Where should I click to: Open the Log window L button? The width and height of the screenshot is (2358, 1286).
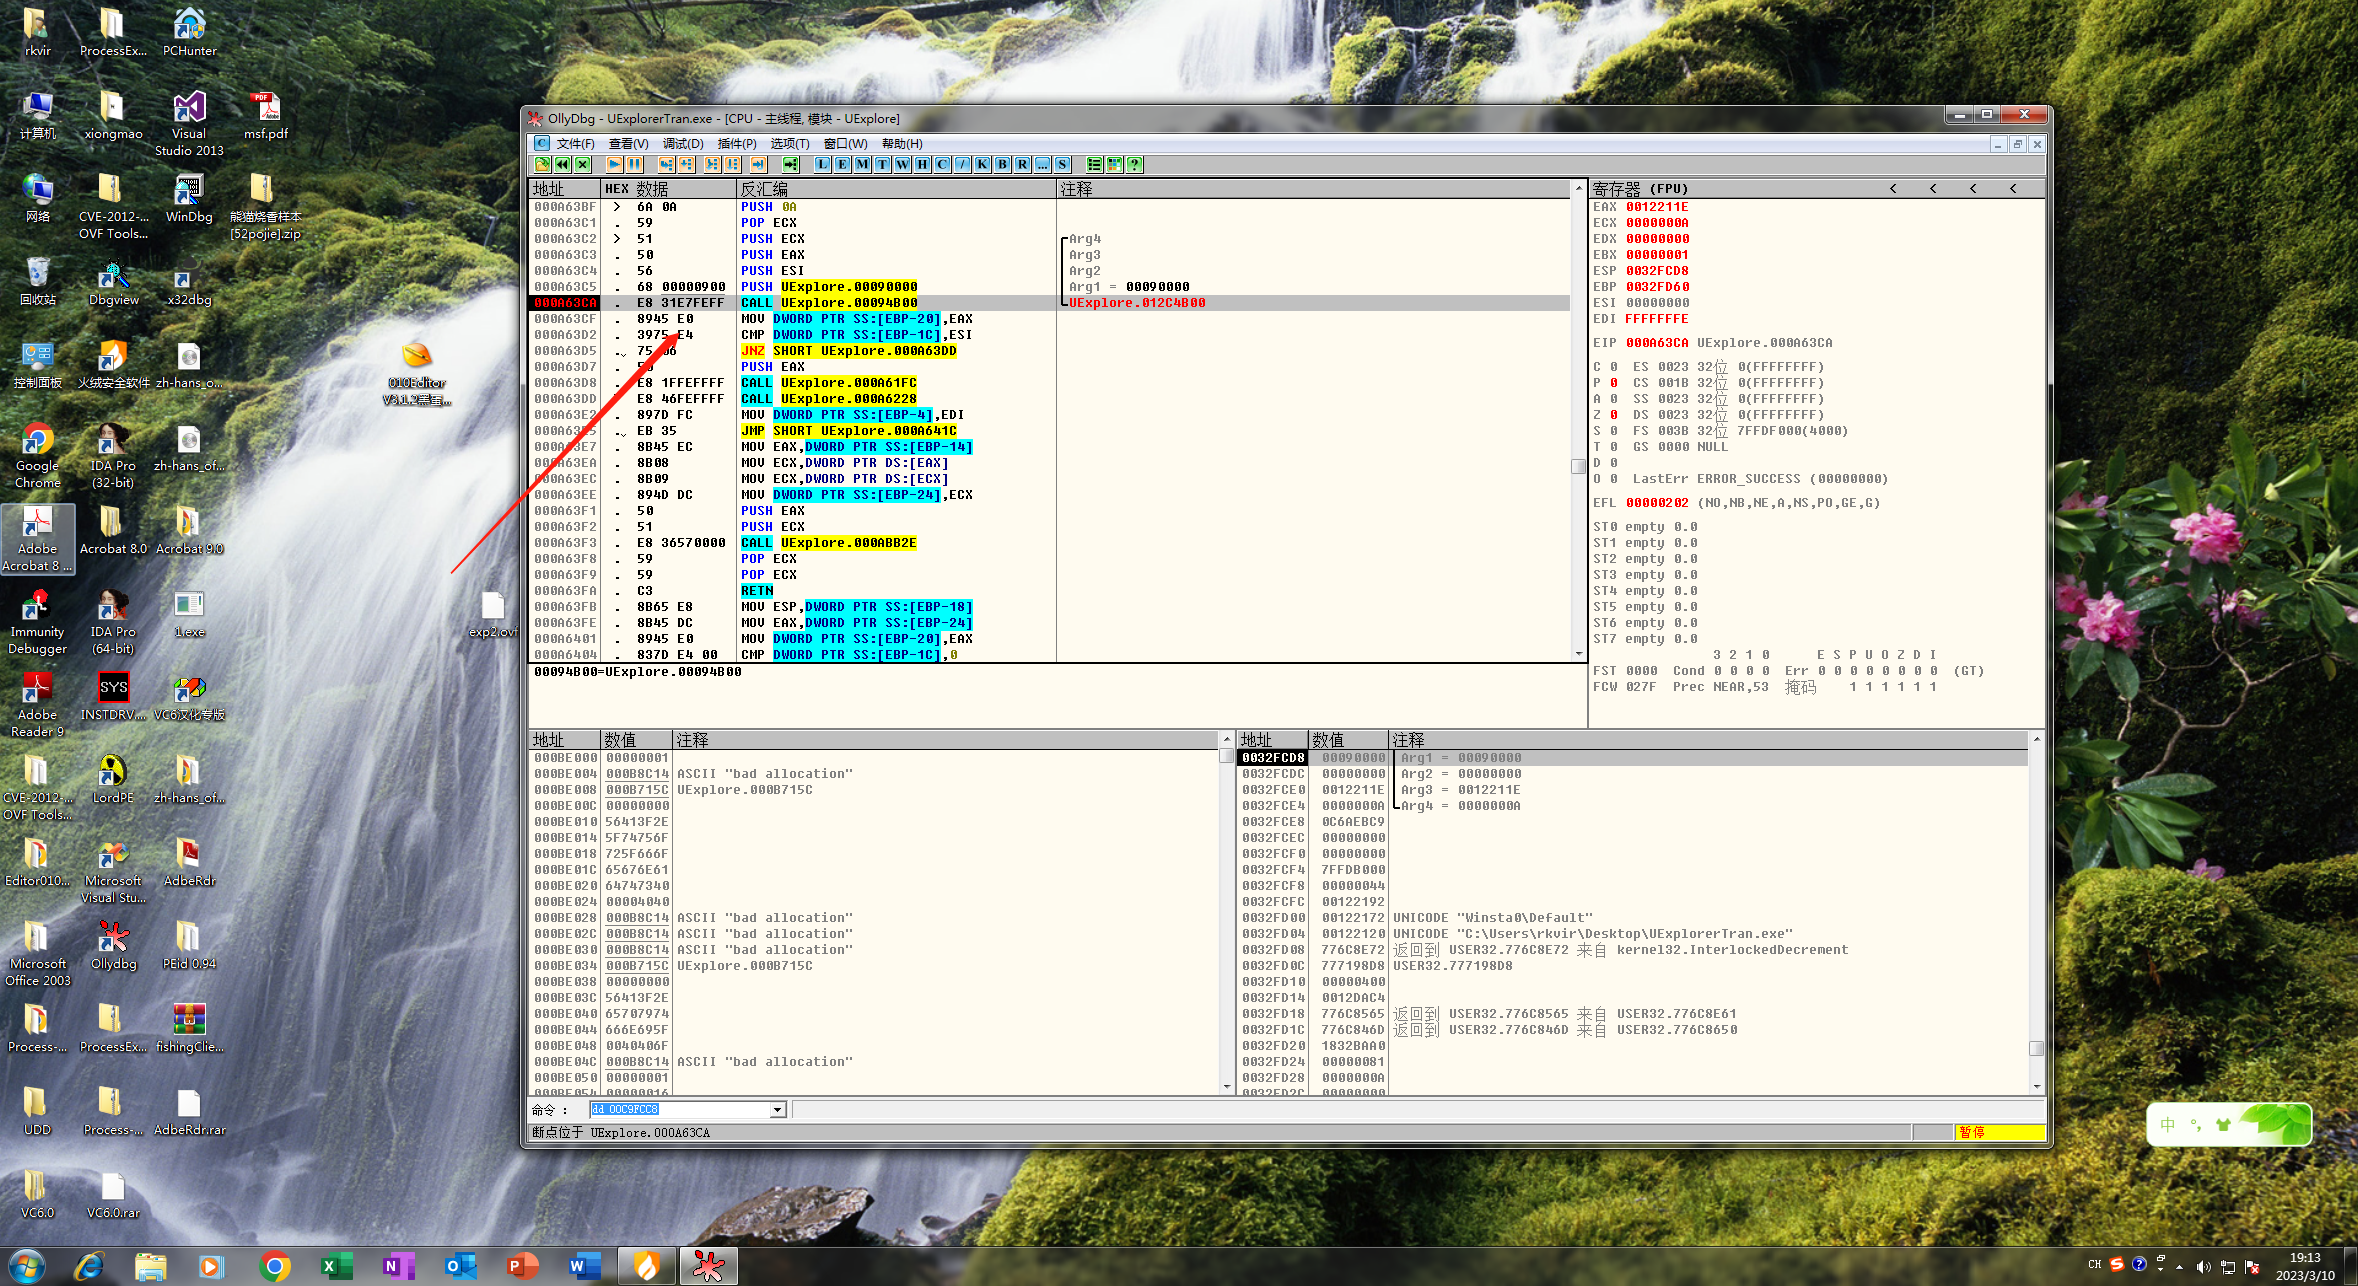point(822,164)
